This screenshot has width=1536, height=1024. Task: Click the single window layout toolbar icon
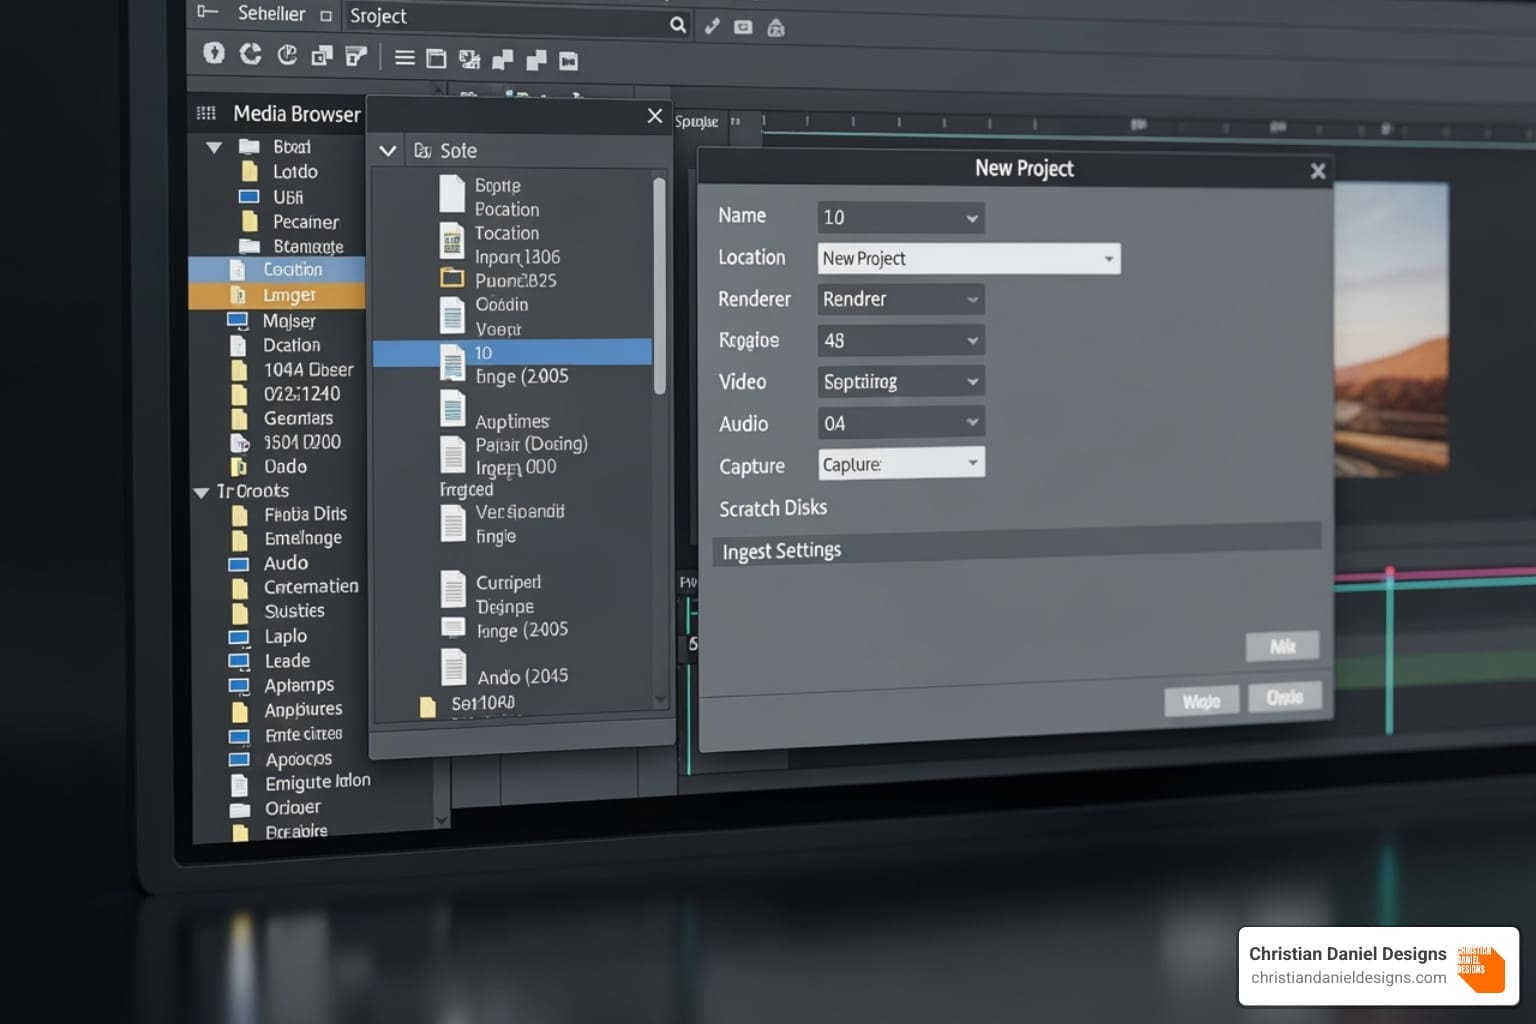(x=436, y=59)
